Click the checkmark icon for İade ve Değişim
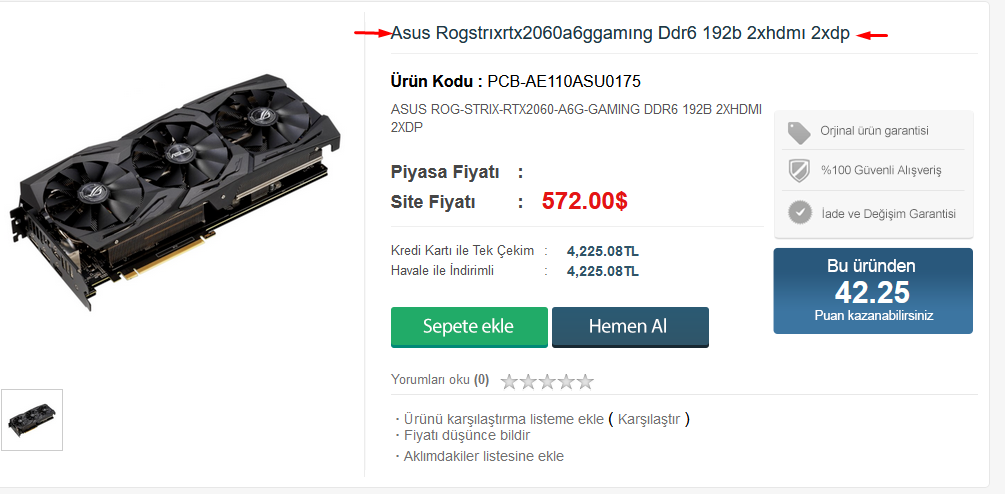Screen dimensions: 1005x494 coord(800,213)
